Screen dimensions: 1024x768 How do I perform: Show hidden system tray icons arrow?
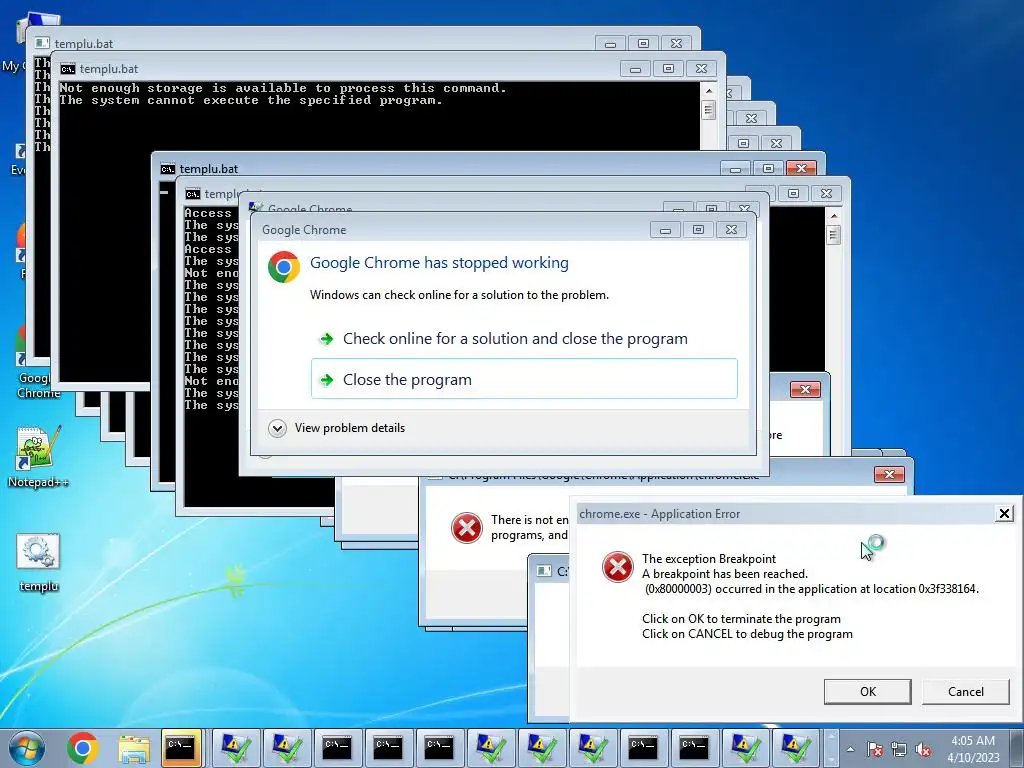coord(850,750)
